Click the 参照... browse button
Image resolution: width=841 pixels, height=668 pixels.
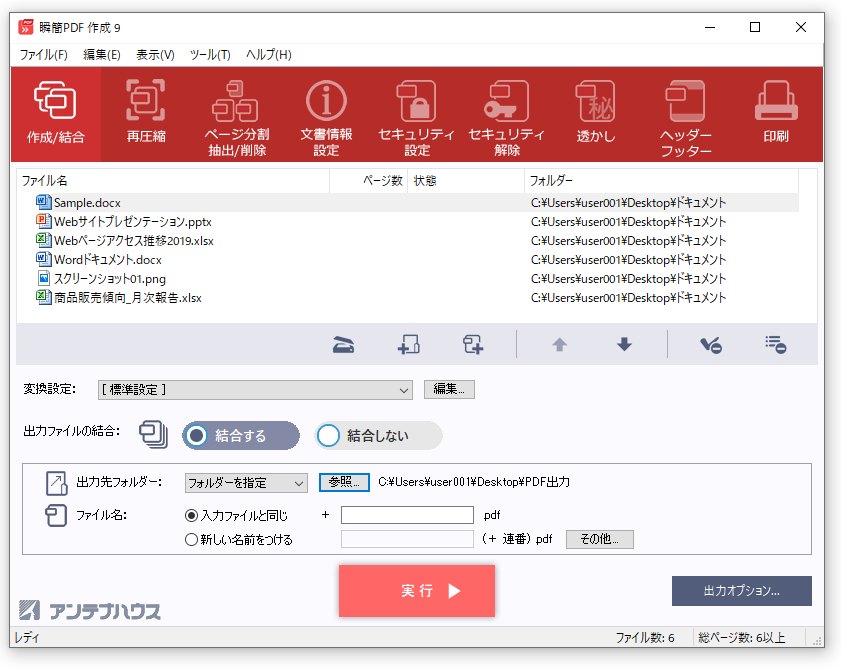344,482
